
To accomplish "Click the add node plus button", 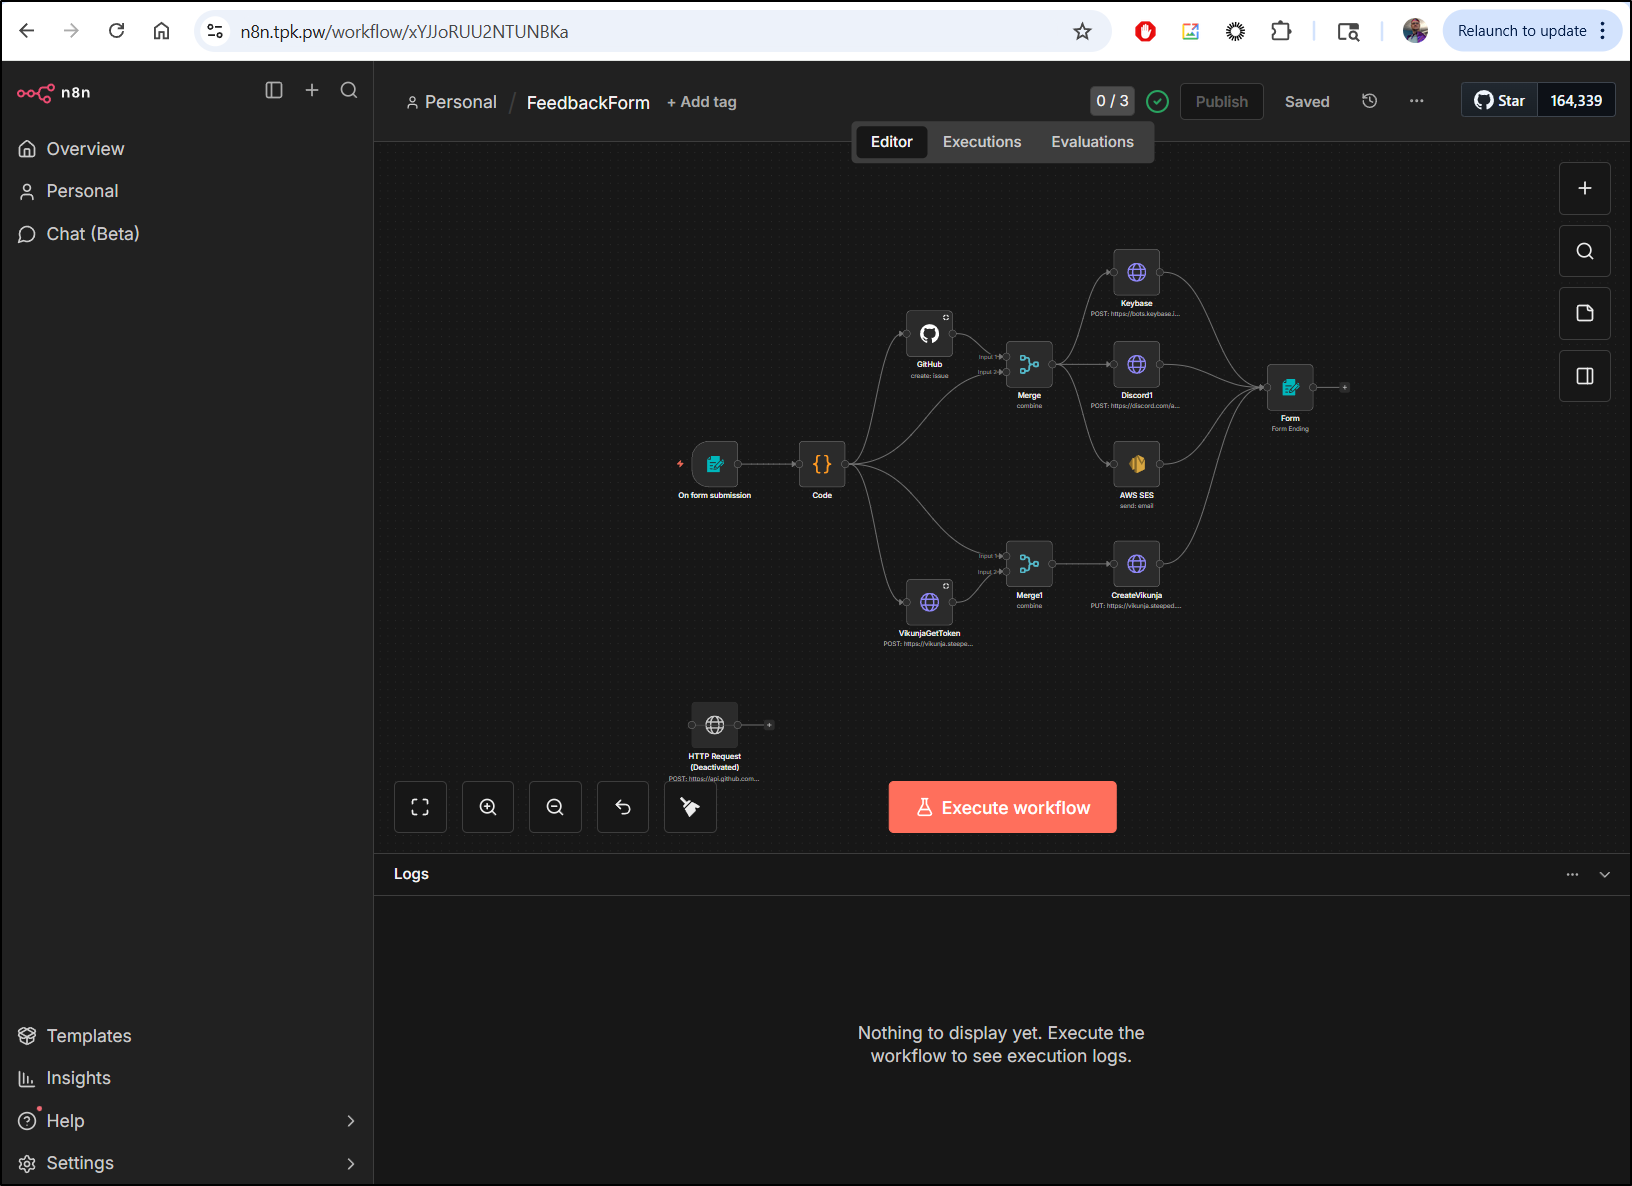I will pyautogui.click(x=1584, y=188).
